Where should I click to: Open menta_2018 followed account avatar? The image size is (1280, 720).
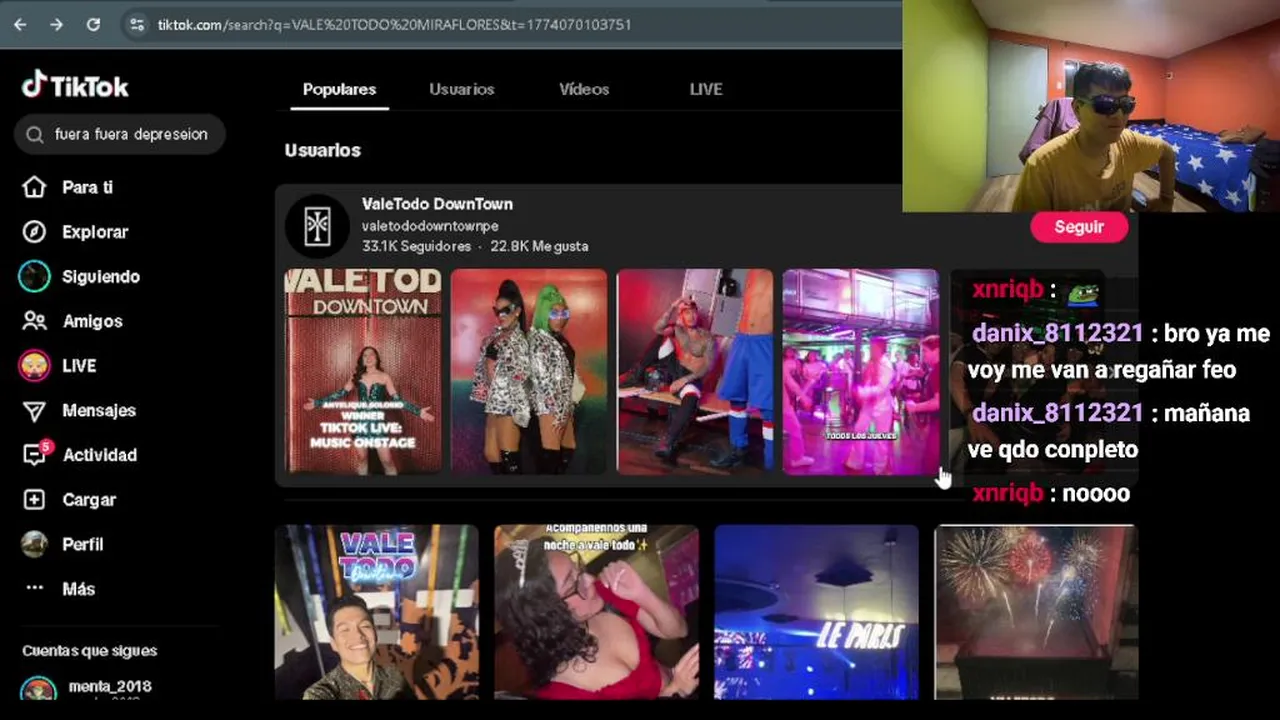(x=38, y=690)
